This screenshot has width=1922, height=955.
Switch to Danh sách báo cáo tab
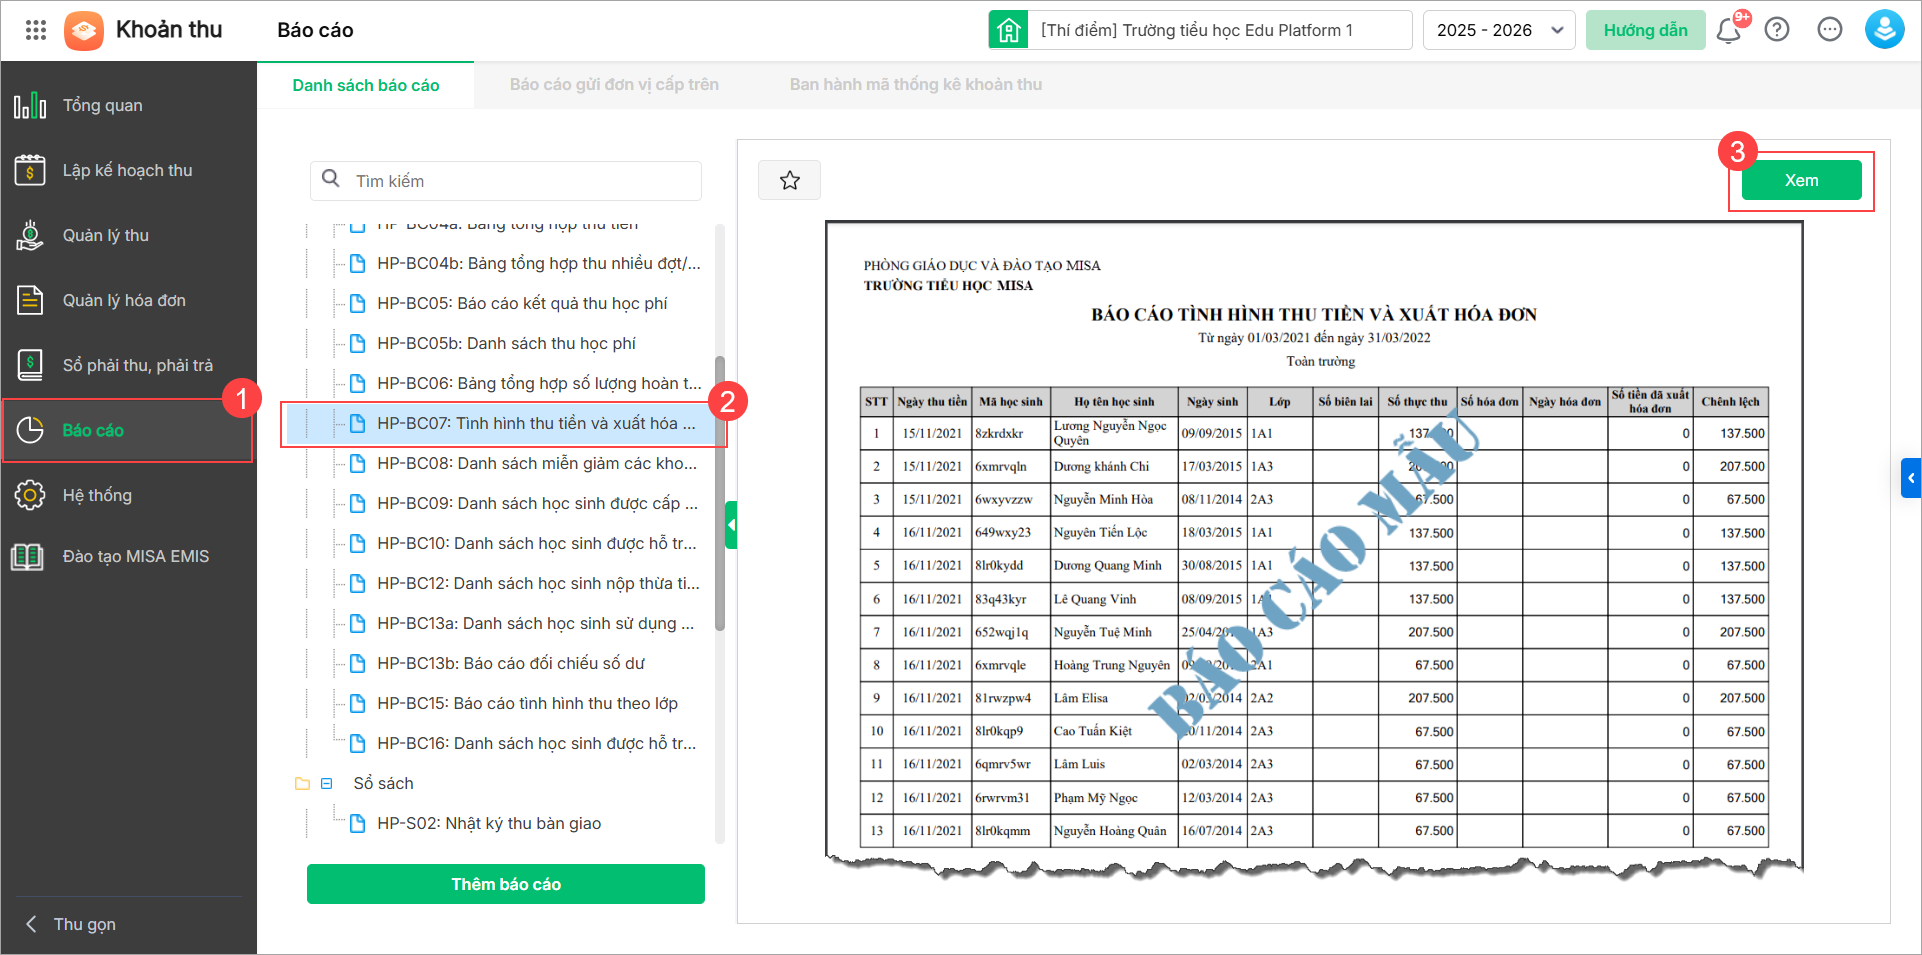pos(366,85)
